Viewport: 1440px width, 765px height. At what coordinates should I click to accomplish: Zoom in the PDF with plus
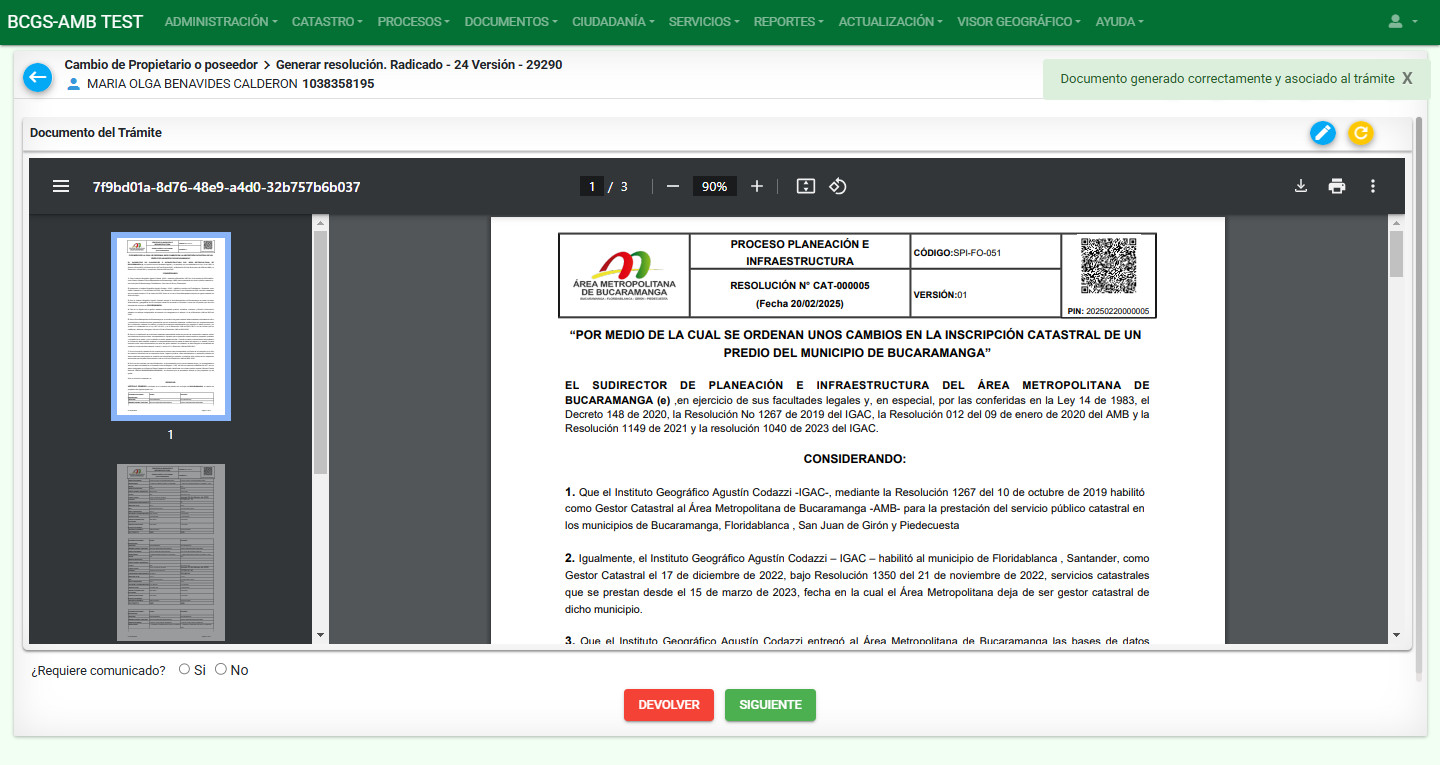coord(757,186)
